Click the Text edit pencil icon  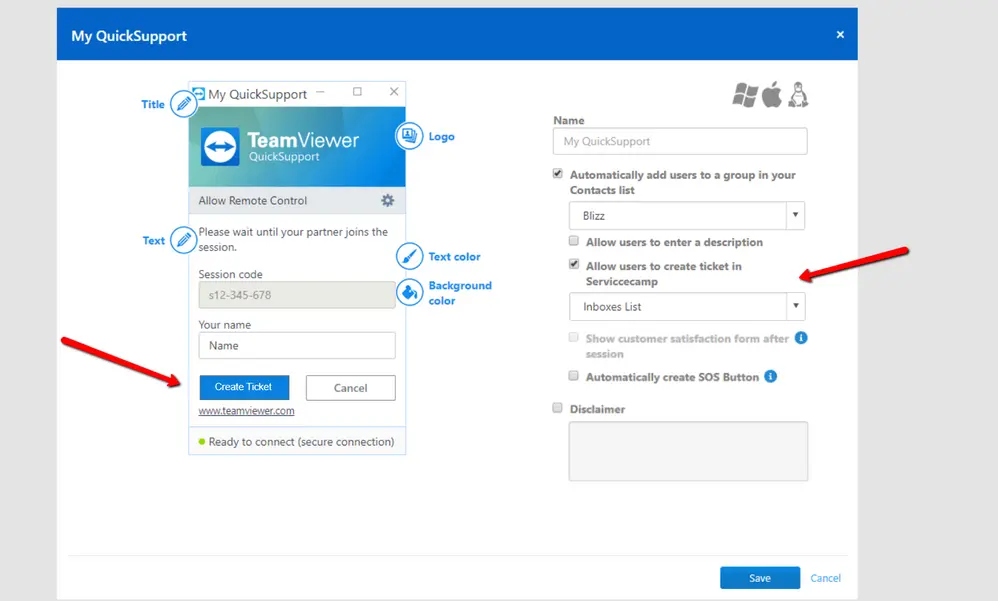tap(183, 240)
